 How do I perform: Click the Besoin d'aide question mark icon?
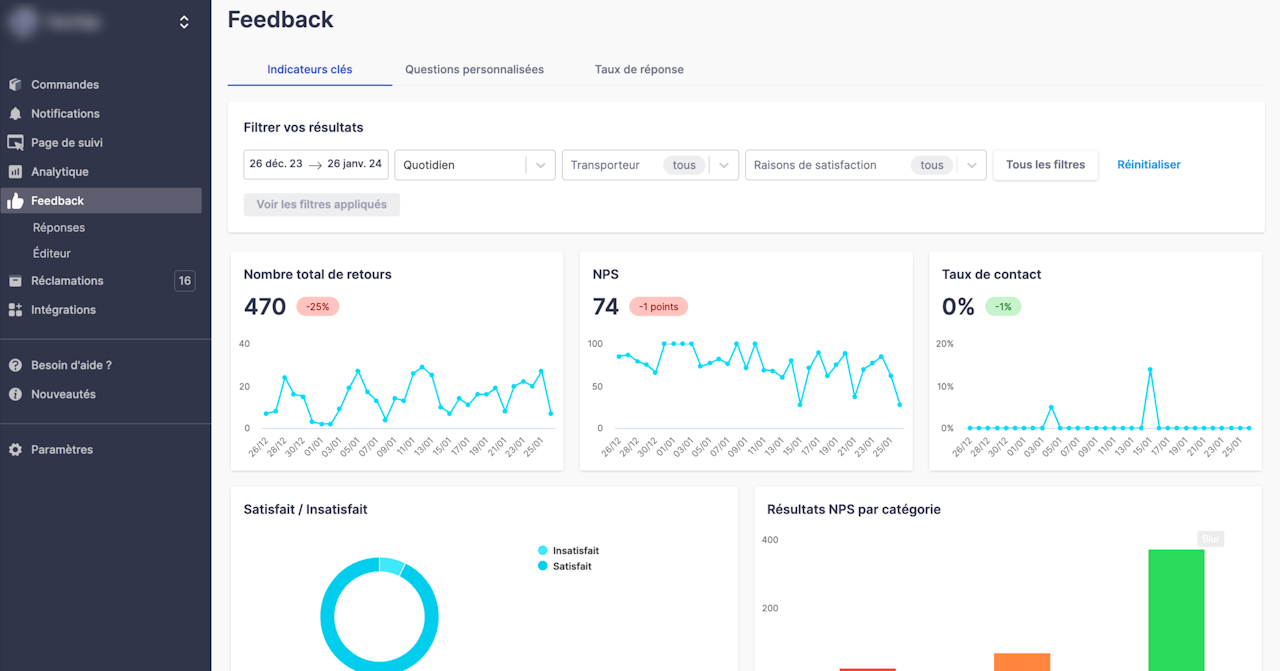15,366
